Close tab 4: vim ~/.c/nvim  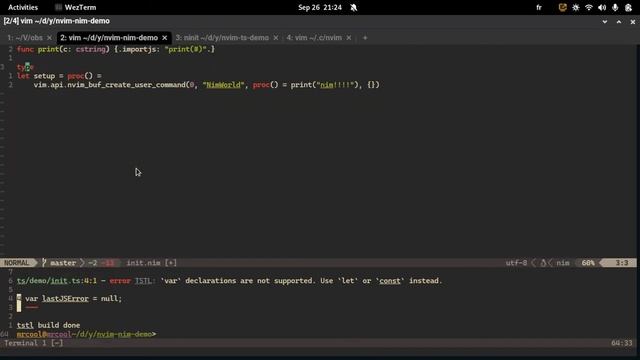pos(349,38)
